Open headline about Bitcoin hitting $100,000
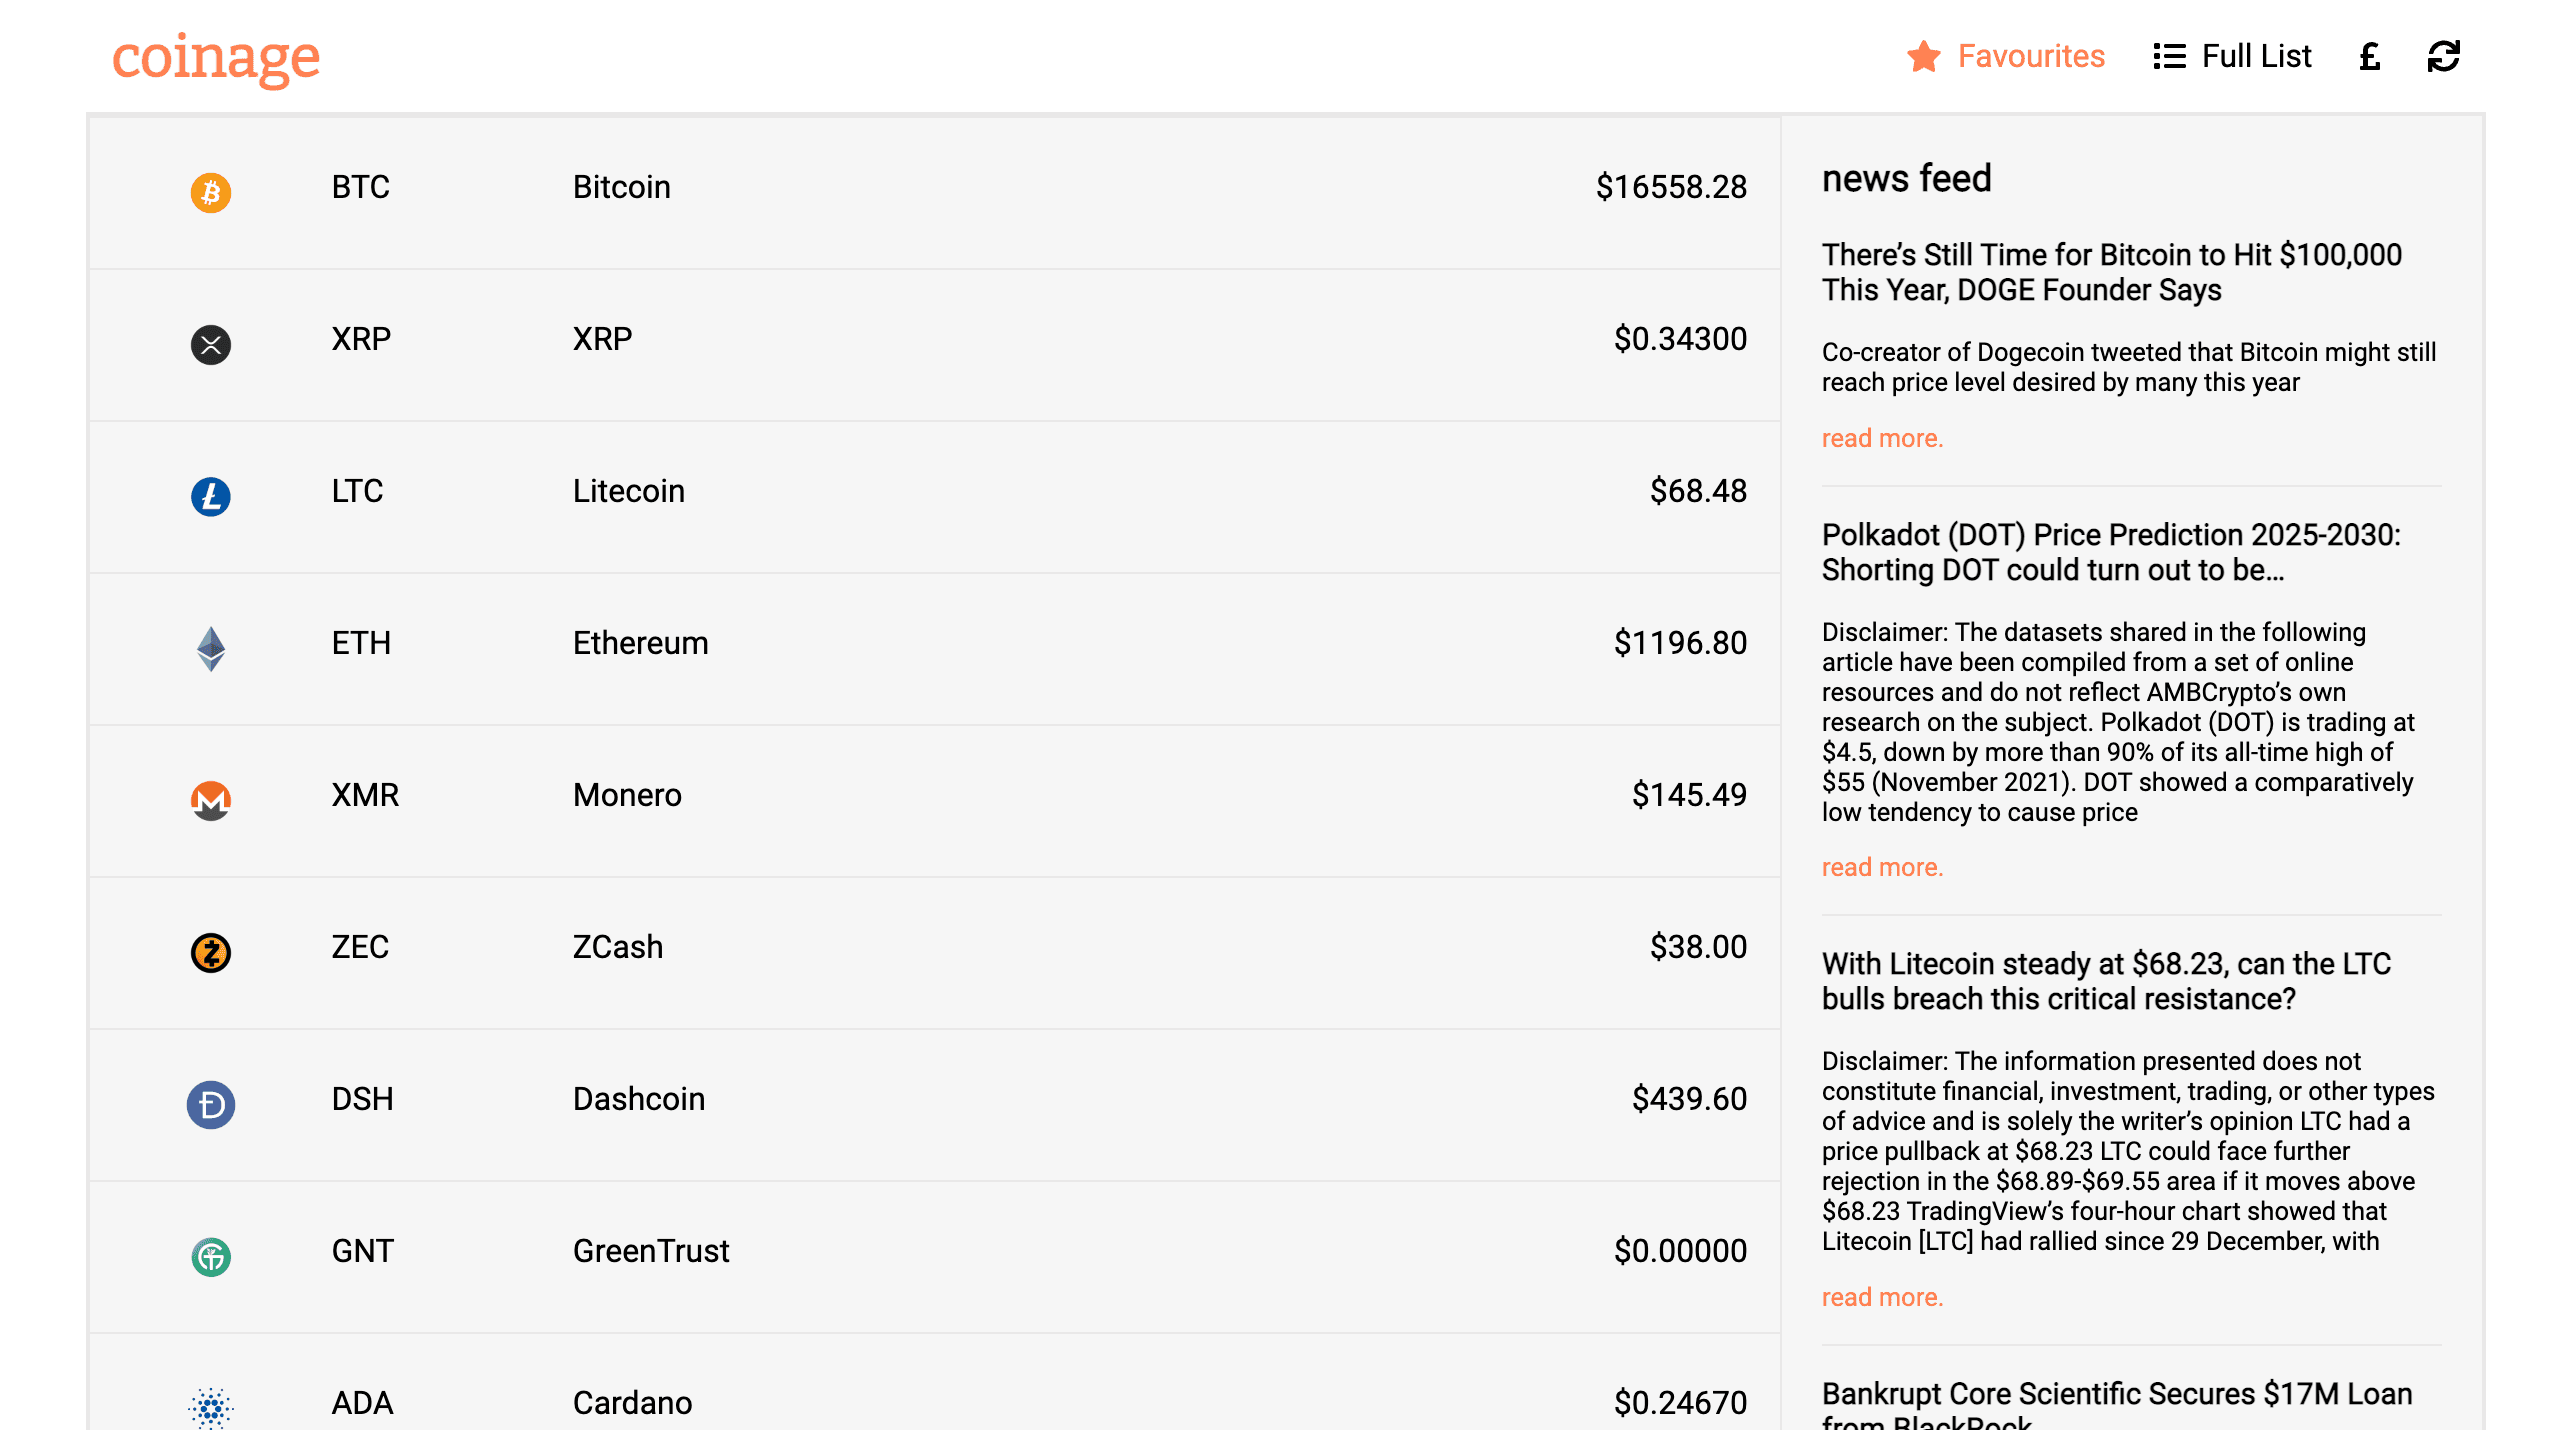The width and height of the screenshot is (2558, 1430). tap(2111, 272)
